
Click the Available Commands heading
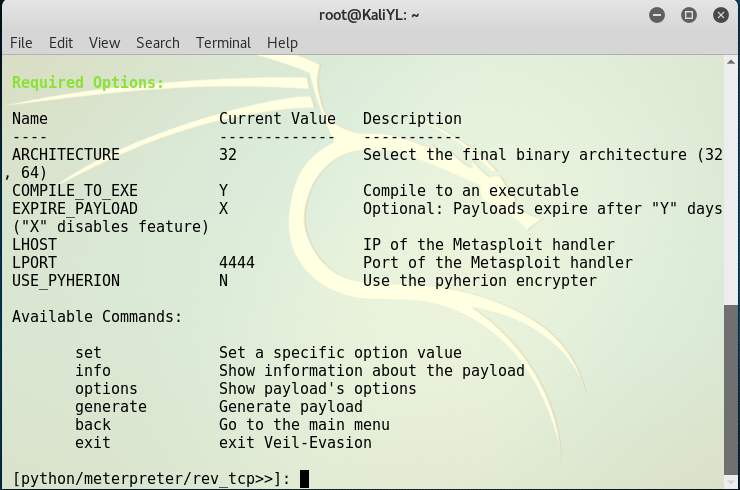click(97, 316)
